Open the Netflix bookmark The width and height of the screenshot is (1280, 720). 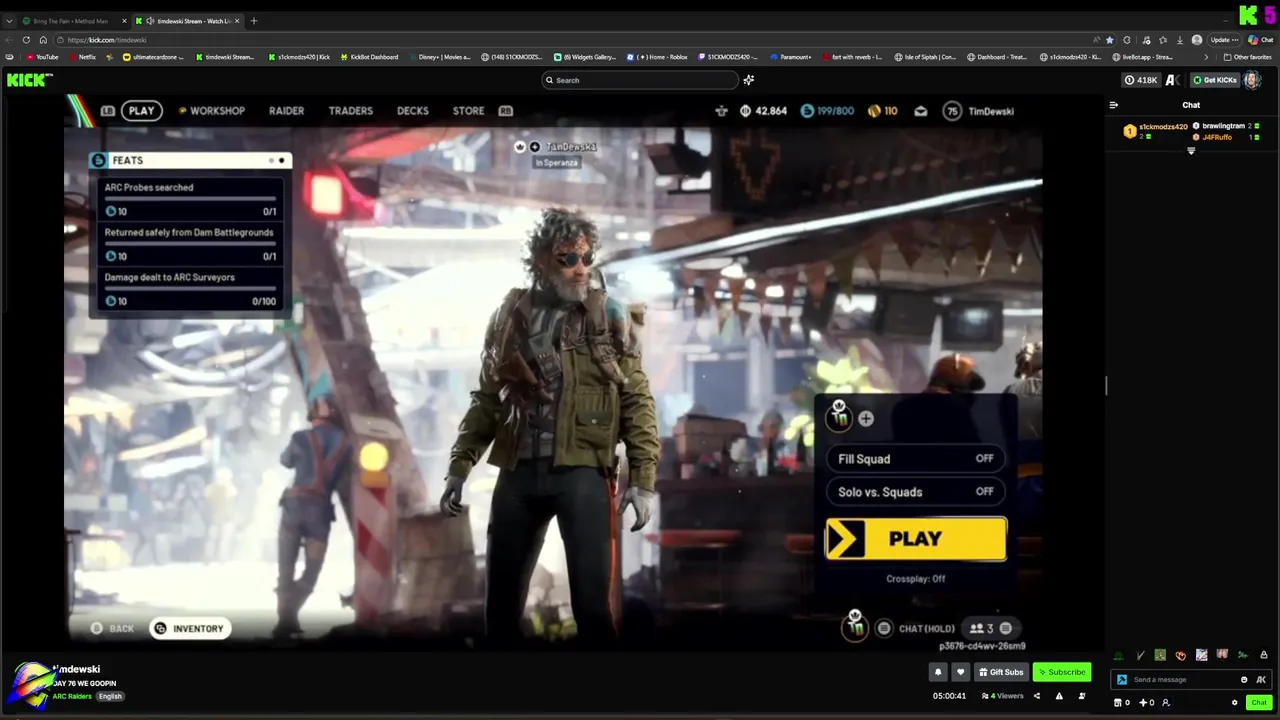point(82,57)
